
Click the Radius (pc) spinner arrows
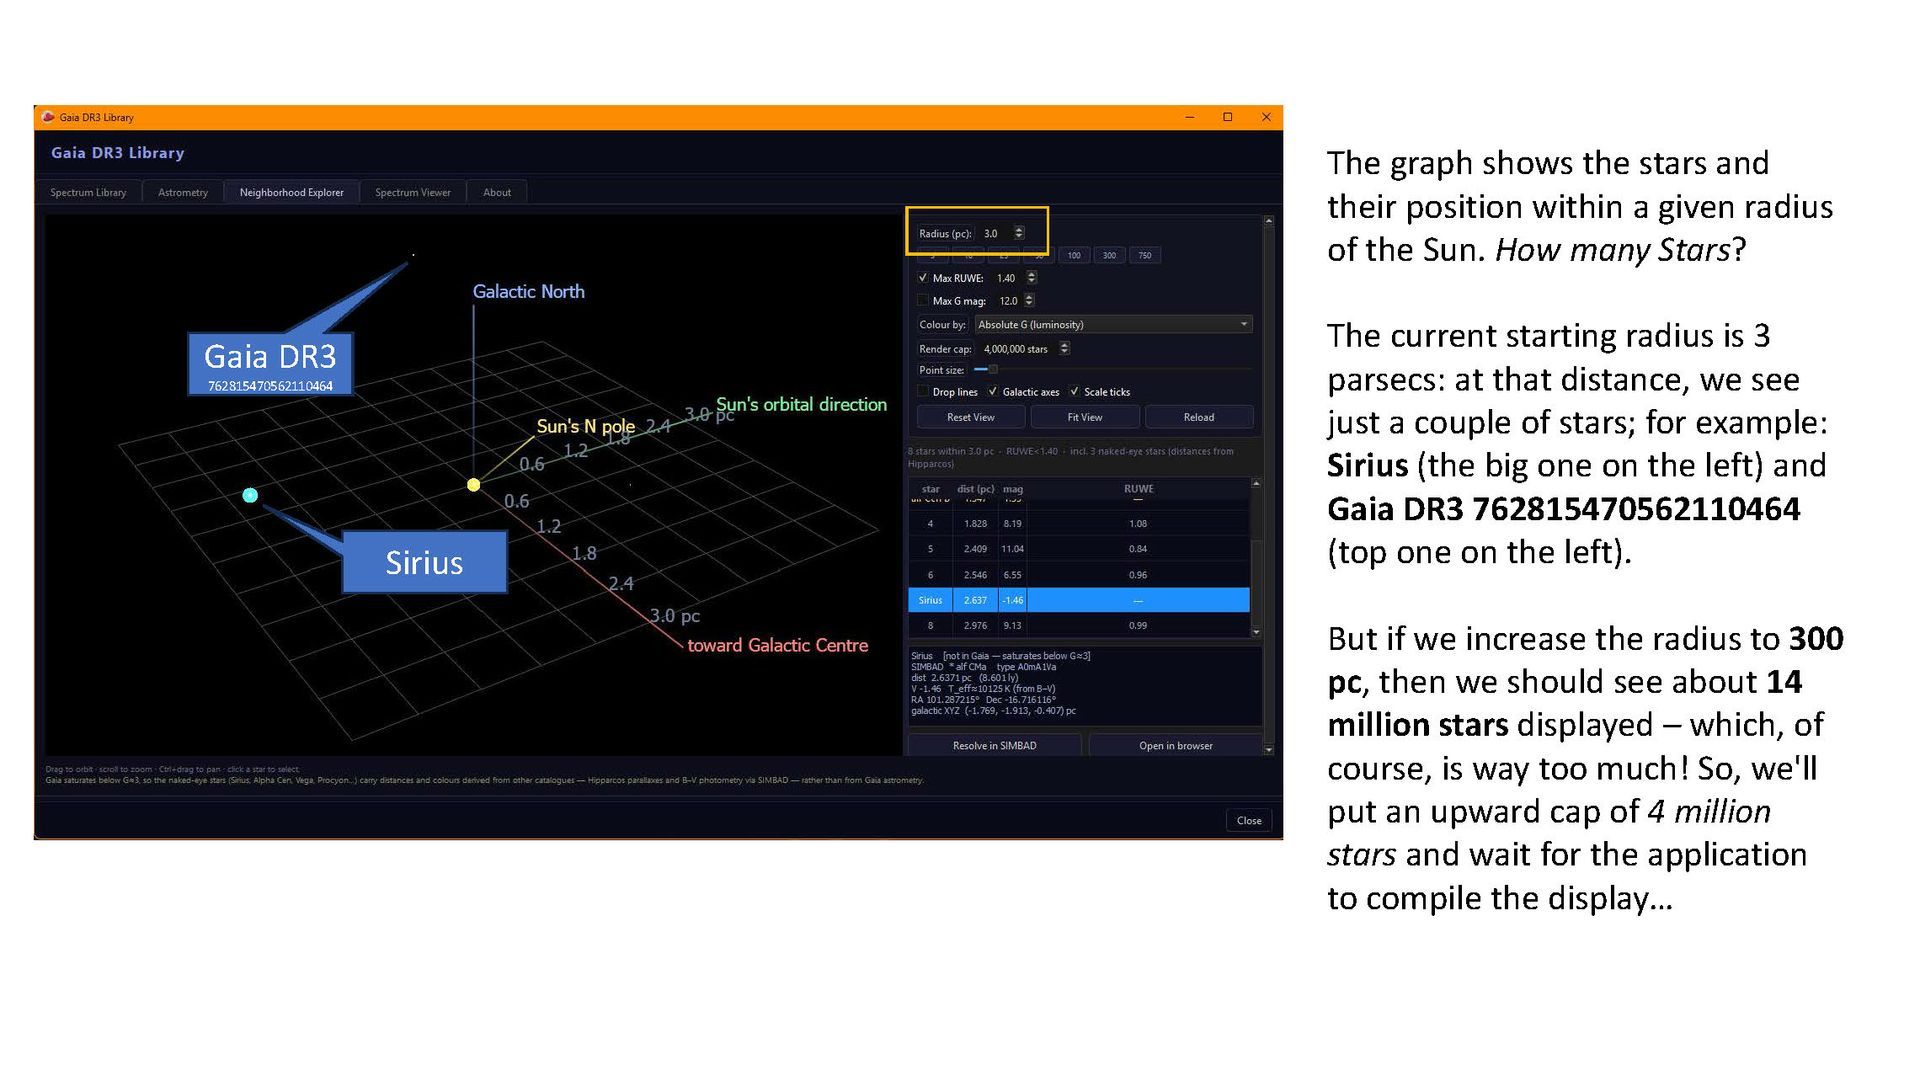point(1019,233)
